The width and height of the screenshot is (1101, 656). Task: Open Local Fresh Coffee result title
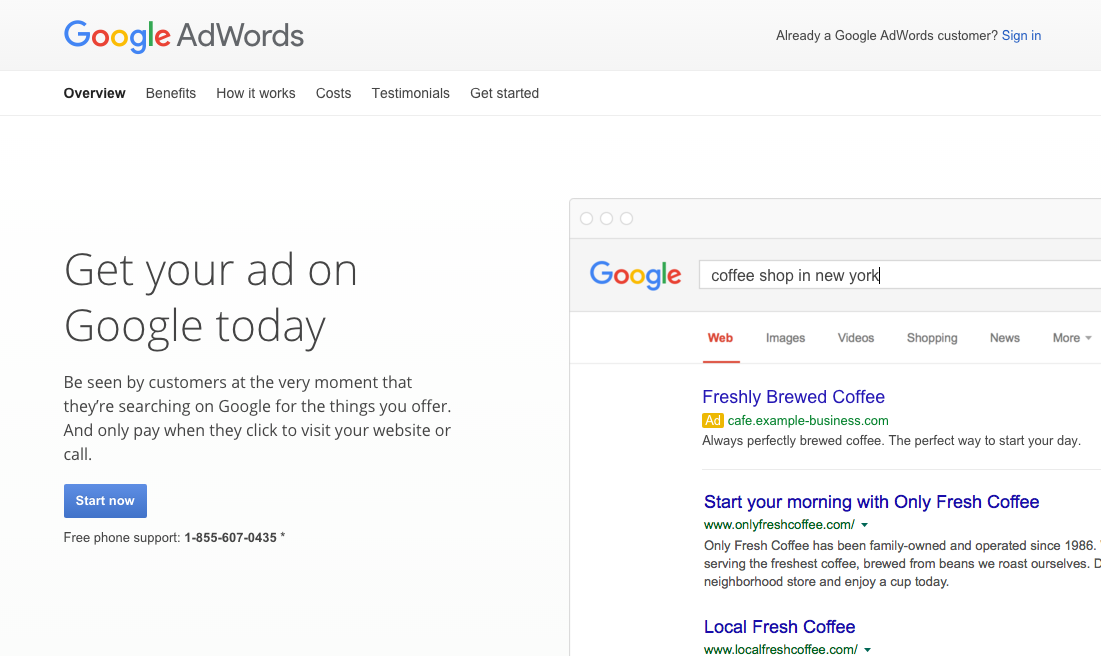pos(779,627)
